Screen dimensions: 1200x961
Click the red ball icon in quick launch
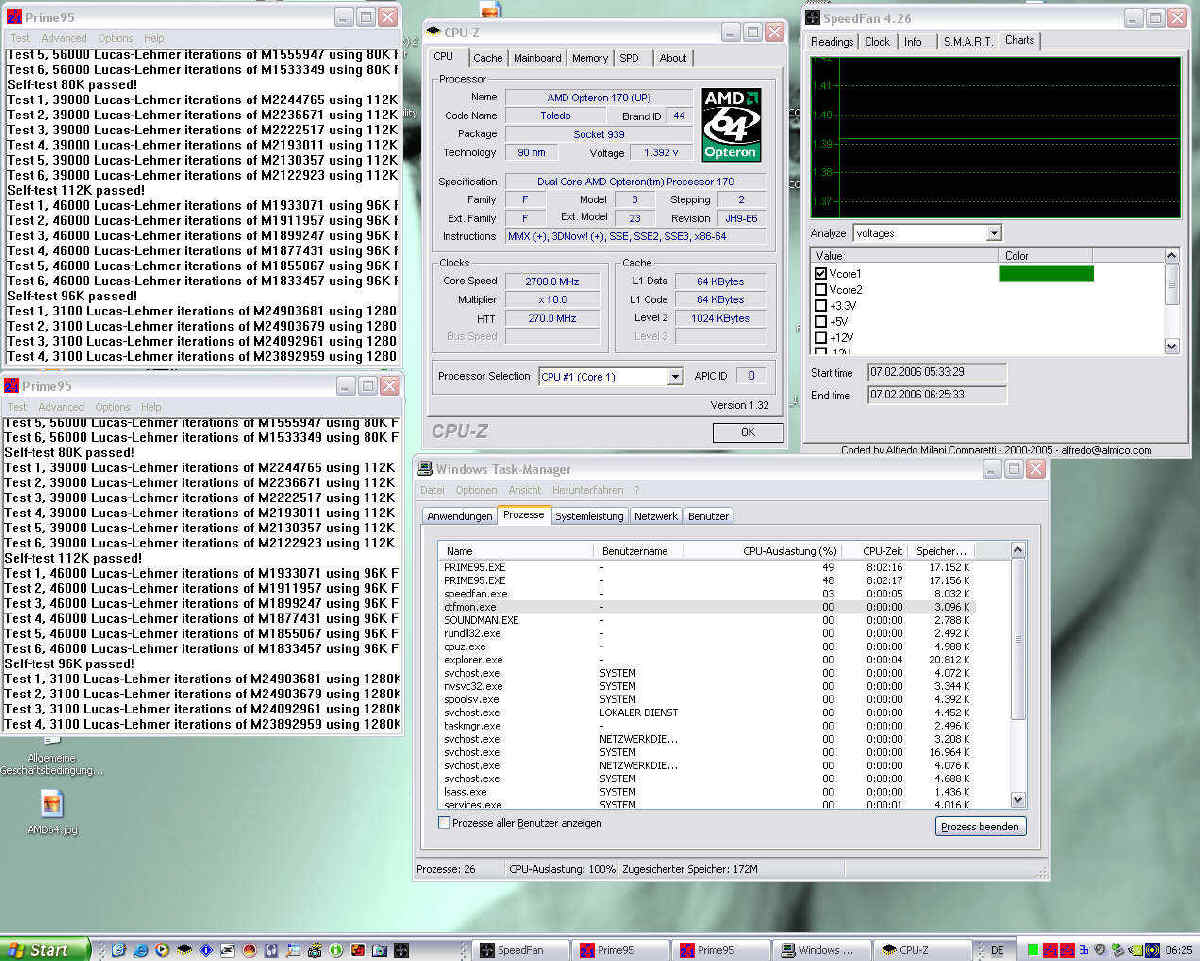tap(249, 950)
